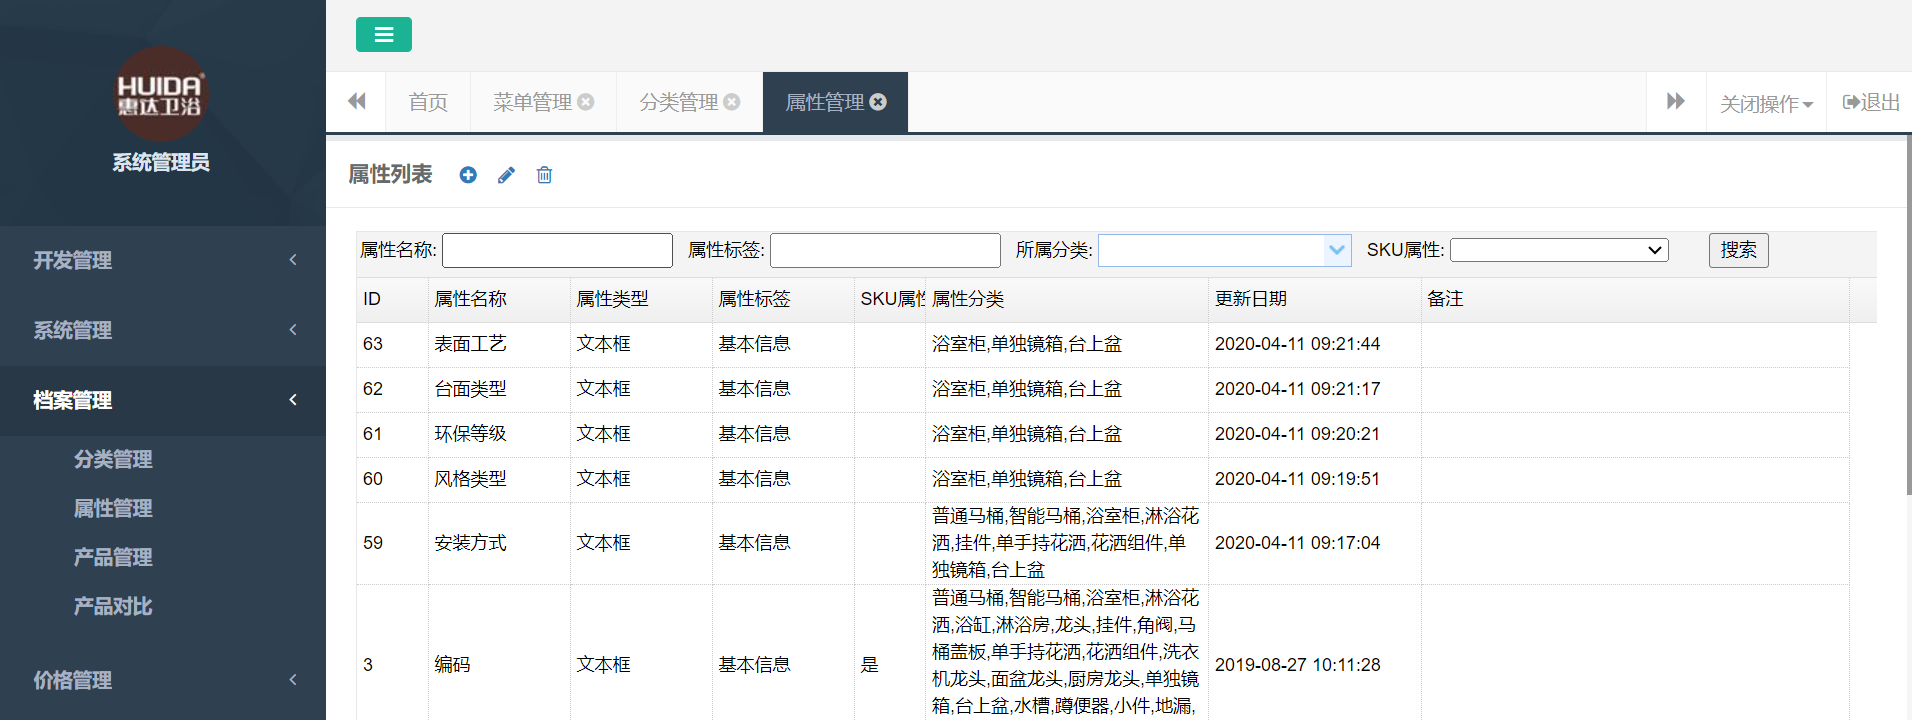Select the 台面类型 row

pos(1103,389)
